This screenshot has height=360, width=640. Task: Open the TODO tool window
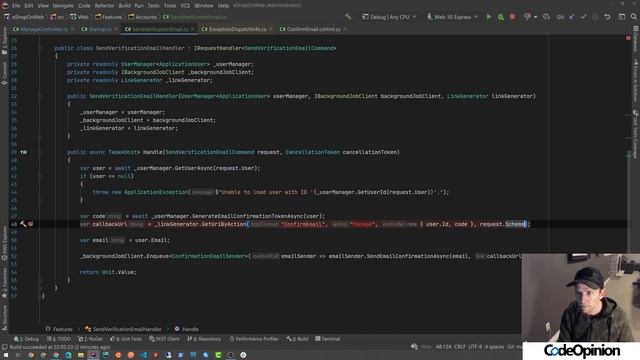click(59, 339)
